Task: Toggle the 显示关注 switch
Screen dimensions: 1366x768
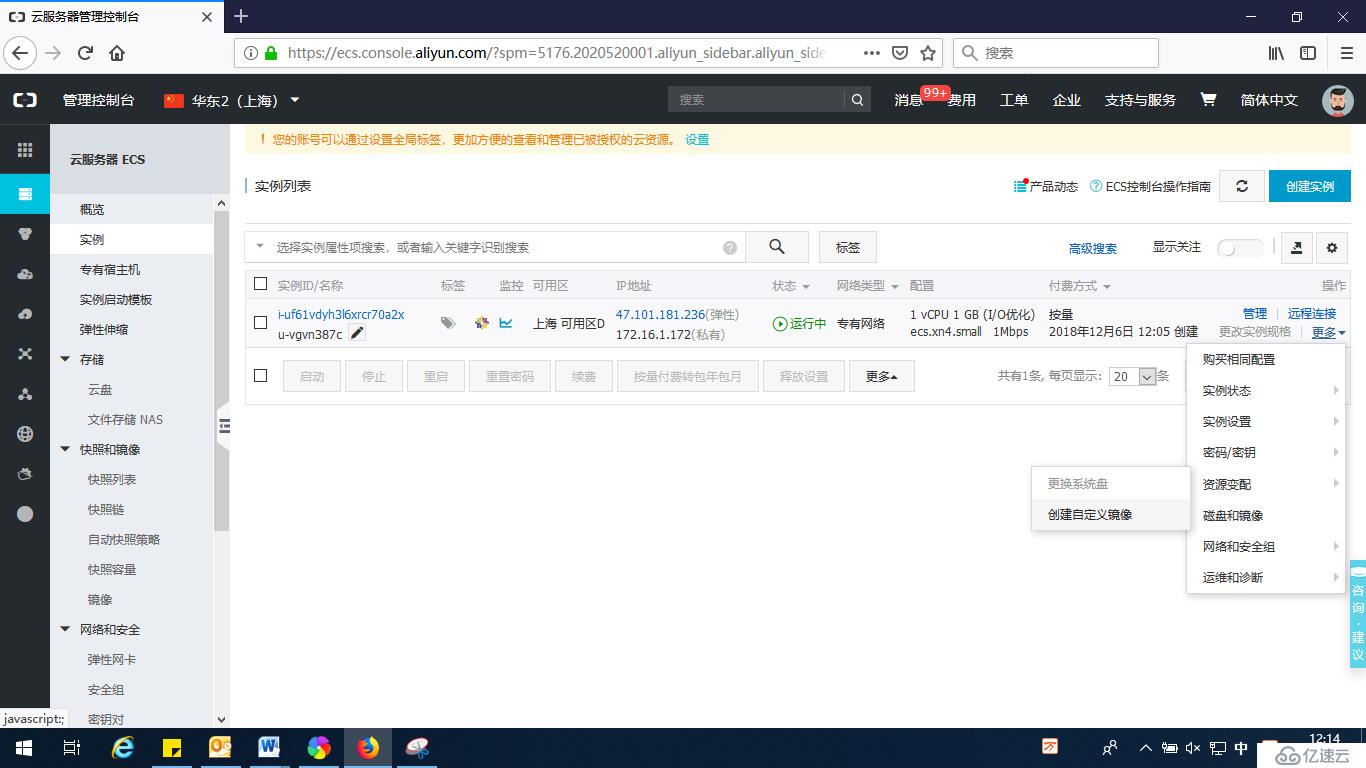Action: click(x=1240, y=248)
